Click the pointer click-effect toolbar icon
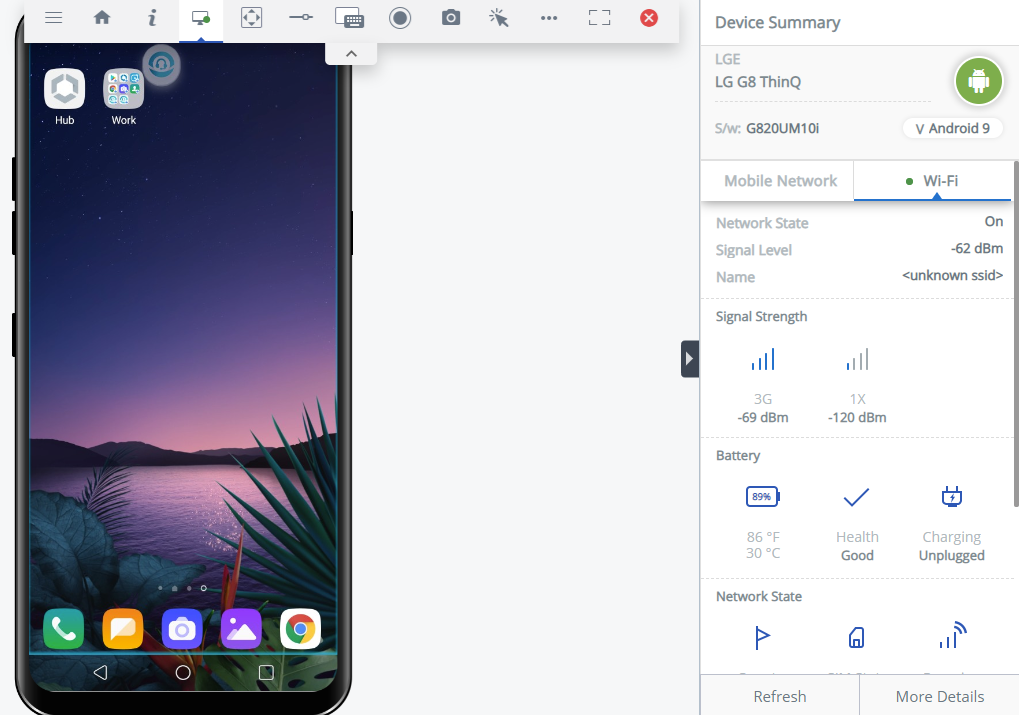Viewport: 1019px width, 715px height. click(x=499, y=18)
